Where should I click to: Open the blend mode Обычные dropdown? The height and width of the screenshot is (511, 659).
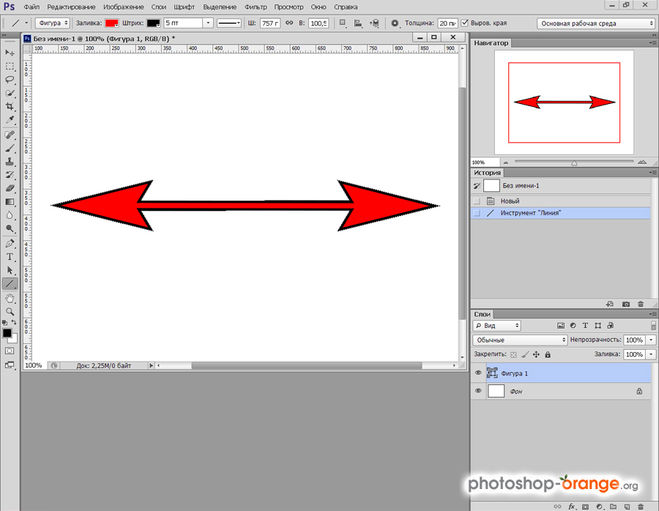tap(520, 340)
